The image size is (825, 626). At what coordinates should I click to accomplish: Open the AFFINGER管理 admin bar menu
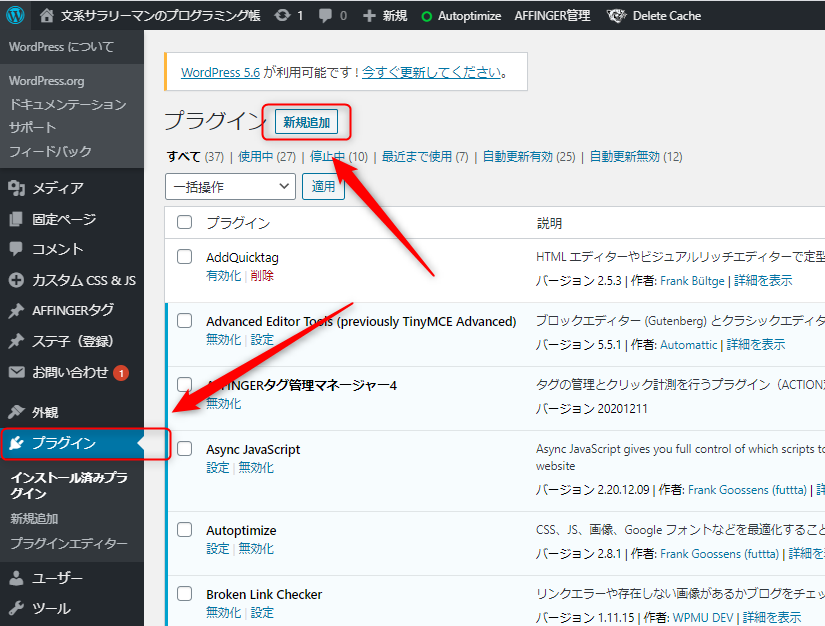coord(552,16)
